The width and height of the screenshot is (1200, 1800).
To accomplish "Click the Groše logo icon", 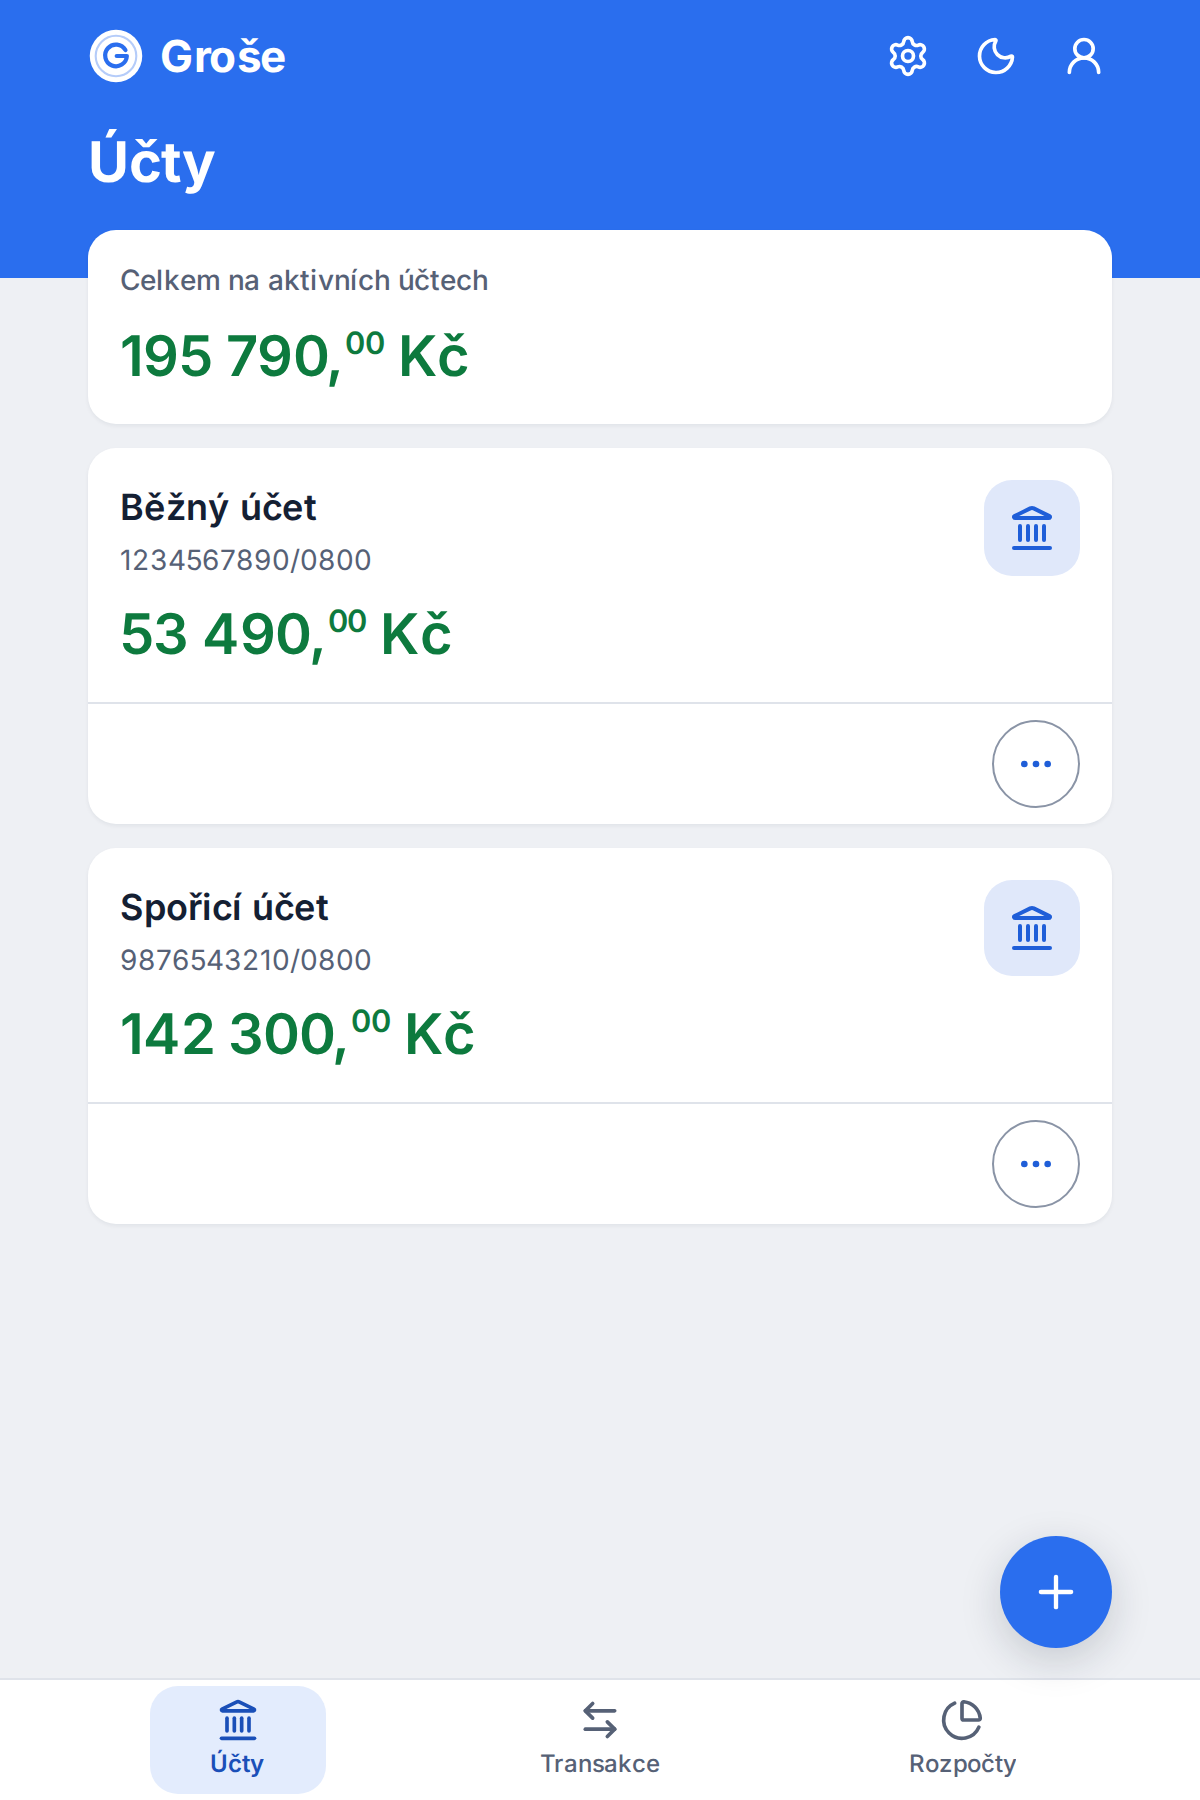I will coord(116,56).
